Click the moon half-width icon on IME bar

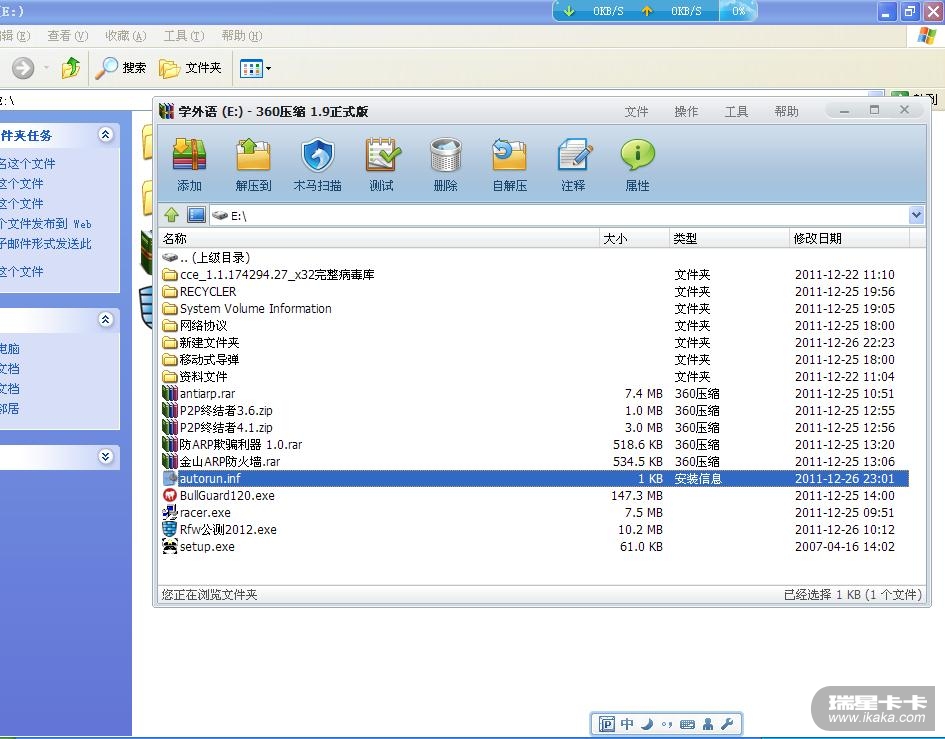coord(647,724)
